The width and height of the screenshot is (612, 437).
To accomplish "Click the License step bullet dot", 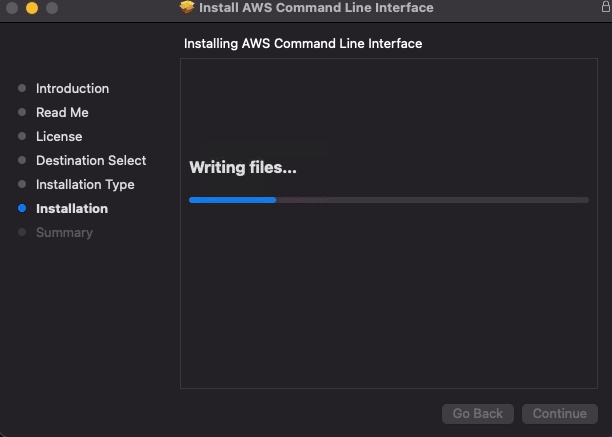I will 22,136.
